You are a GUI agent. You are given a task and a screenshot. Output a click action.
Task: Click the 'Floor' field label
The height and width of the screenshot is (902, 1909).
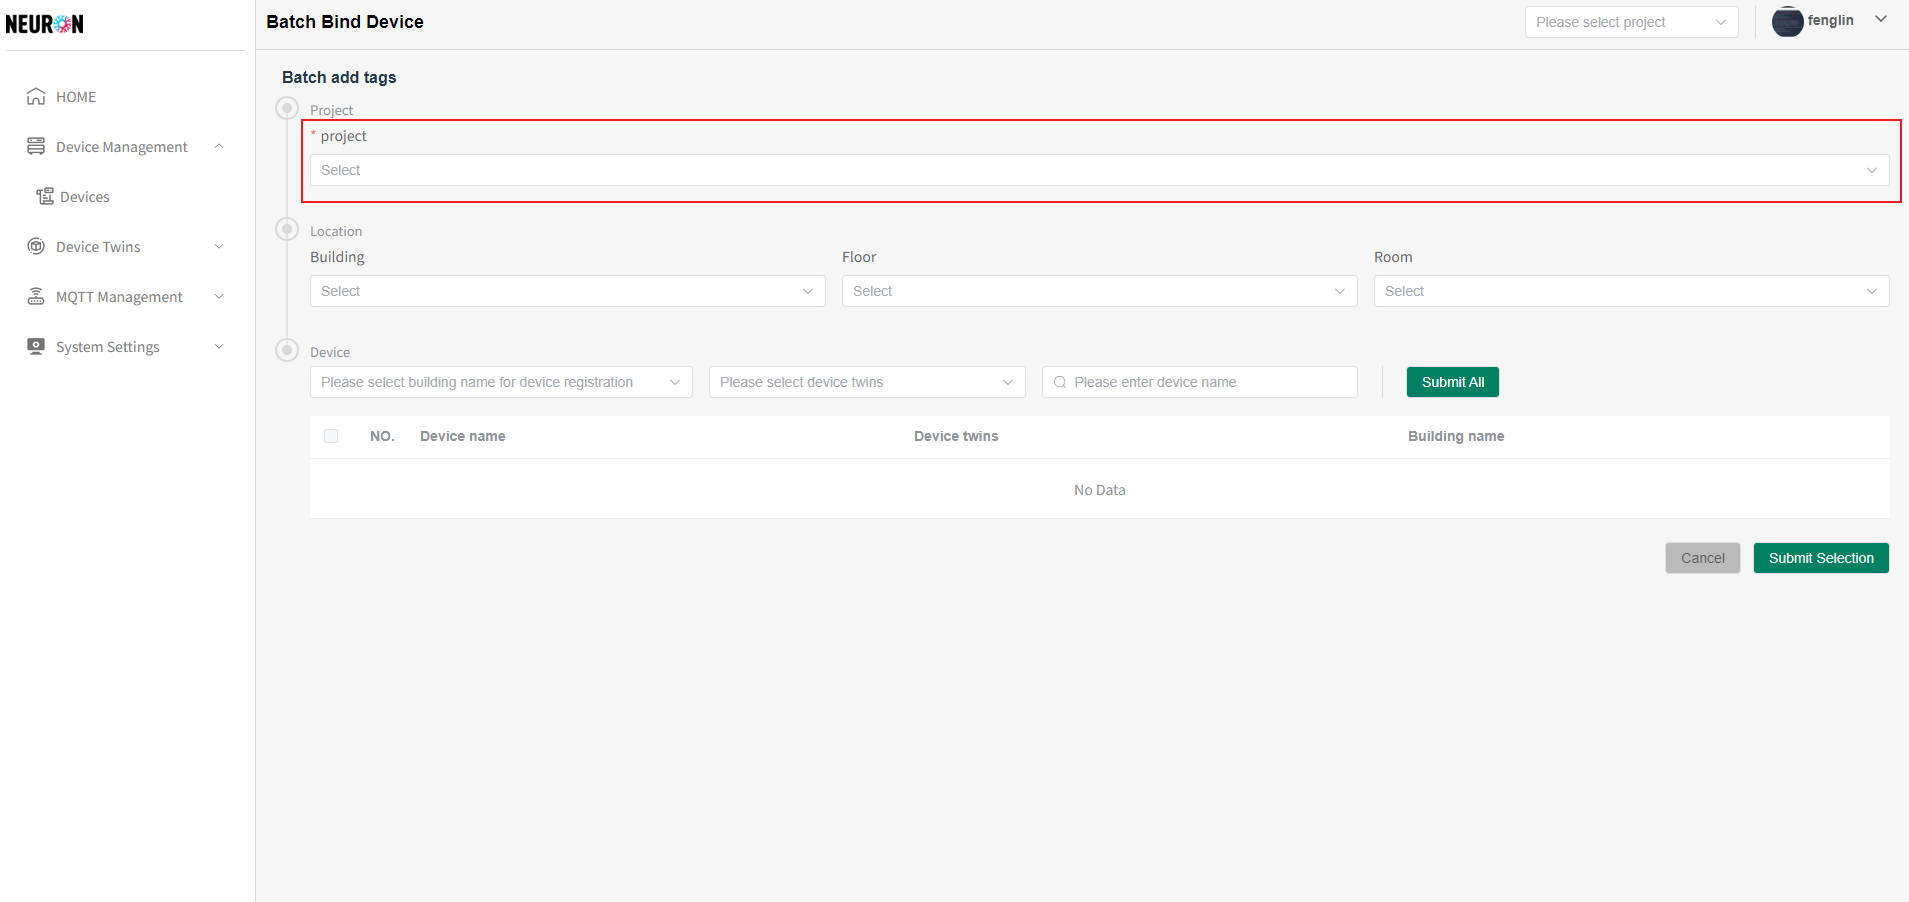point(859,257)
